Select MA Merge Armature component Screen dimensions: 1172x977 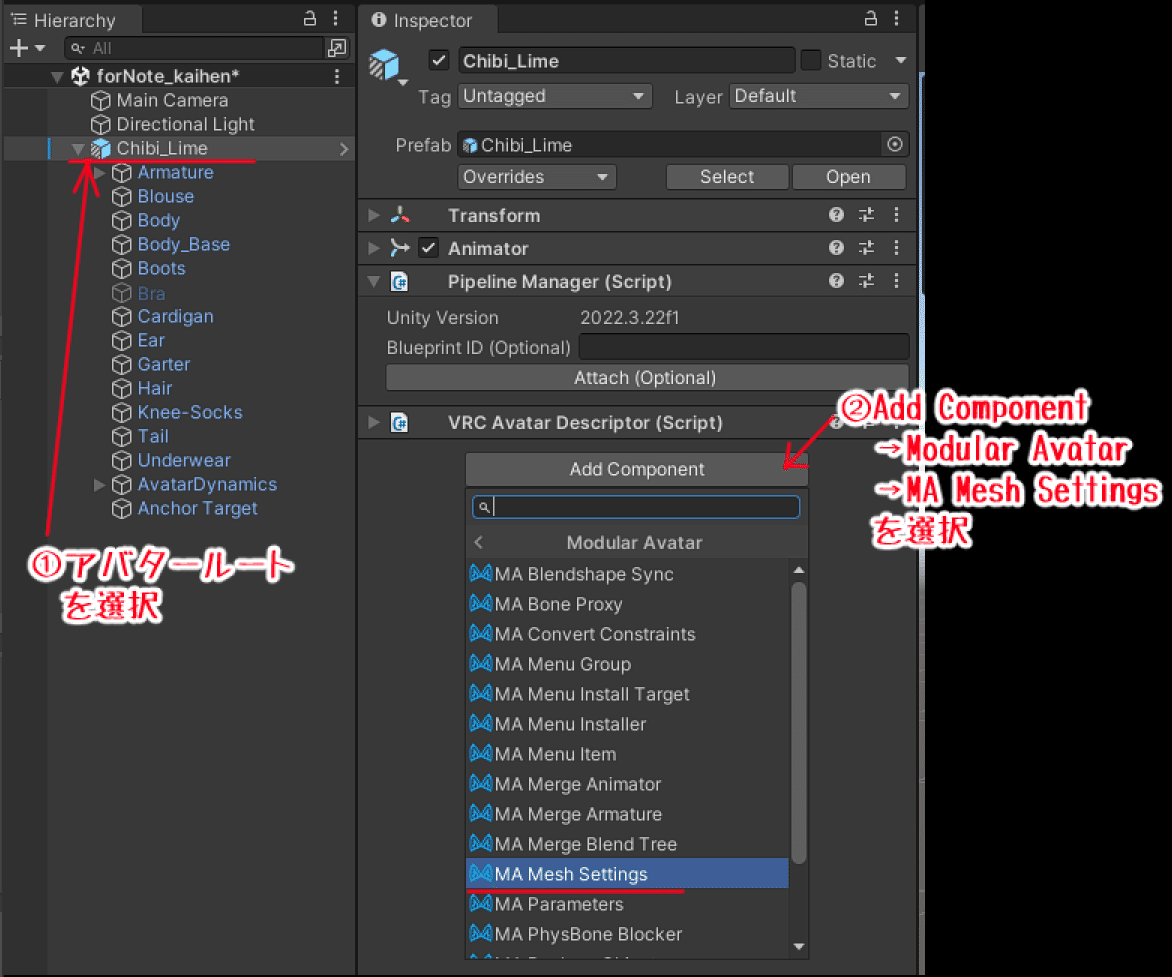point(627,814)
